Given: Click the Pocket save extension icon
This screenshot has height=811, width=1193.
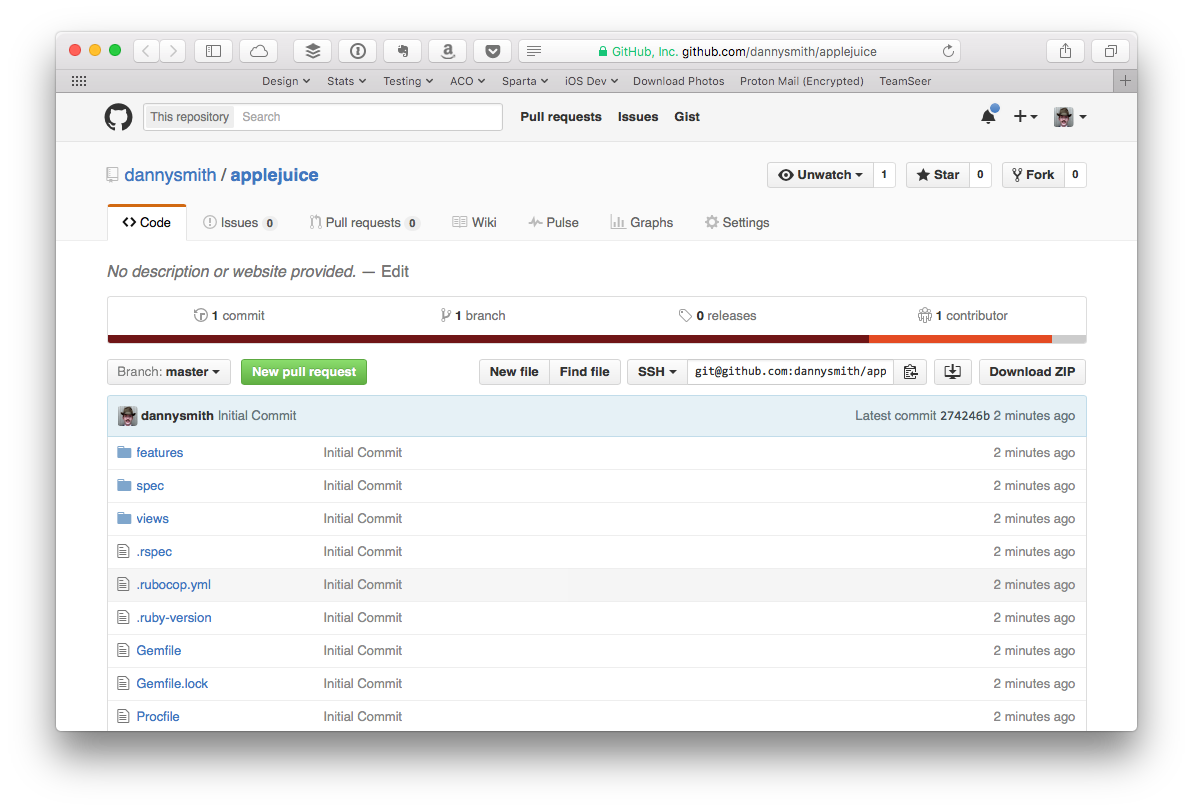Looking at the screenshot, I should point(492,51).
